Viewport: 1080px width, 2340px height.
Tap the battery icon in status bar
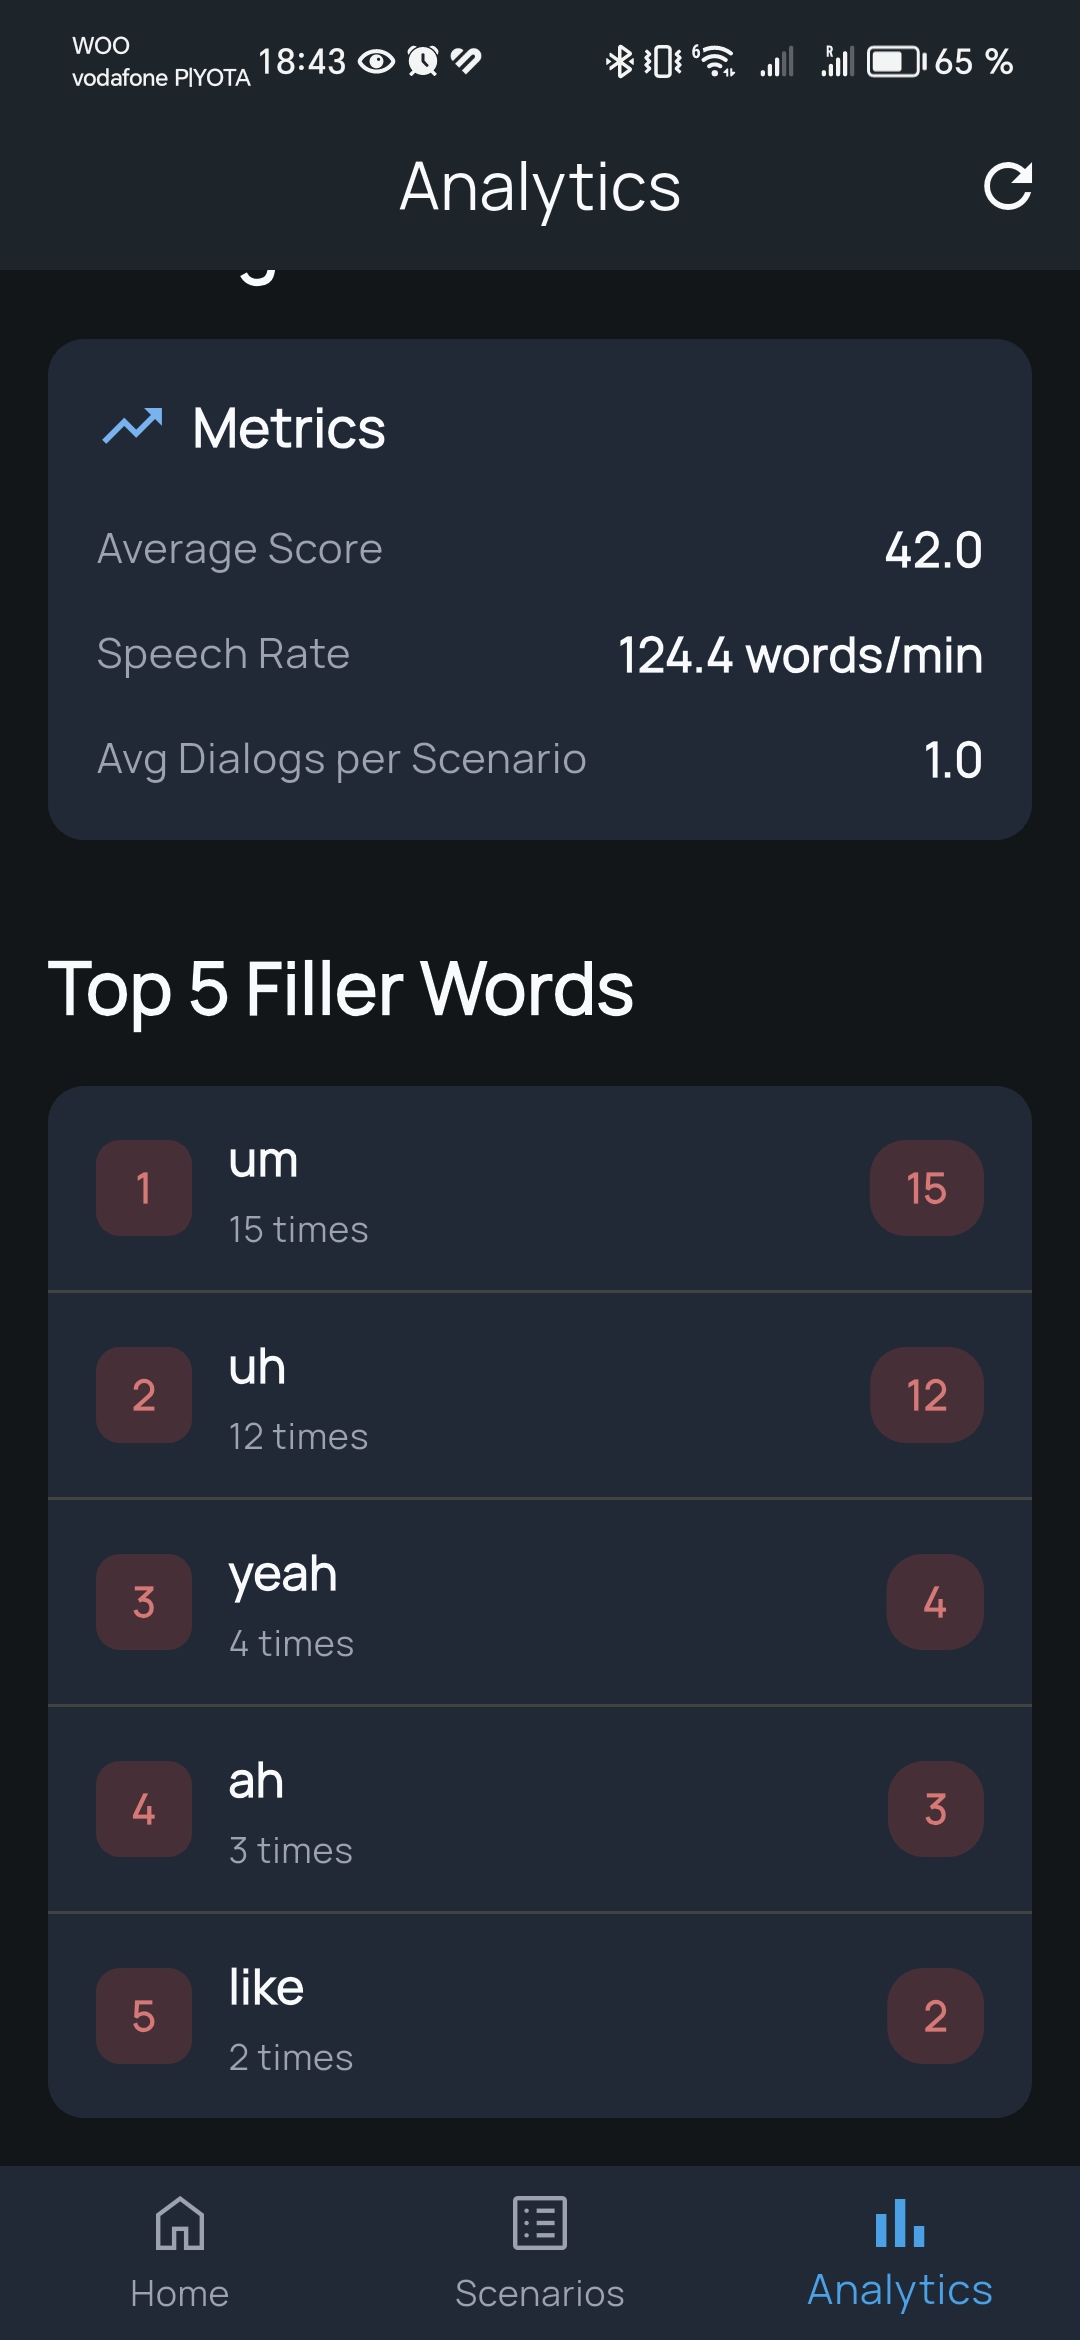tap(895, 62)
